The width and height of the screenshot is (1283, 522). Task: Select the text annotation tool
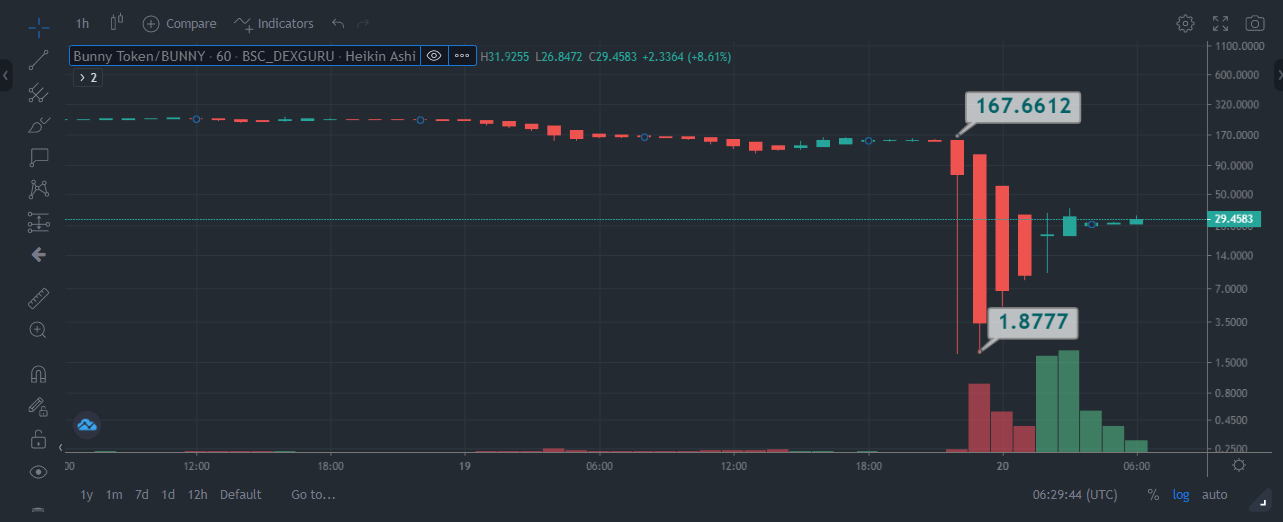tap(38, 157)
